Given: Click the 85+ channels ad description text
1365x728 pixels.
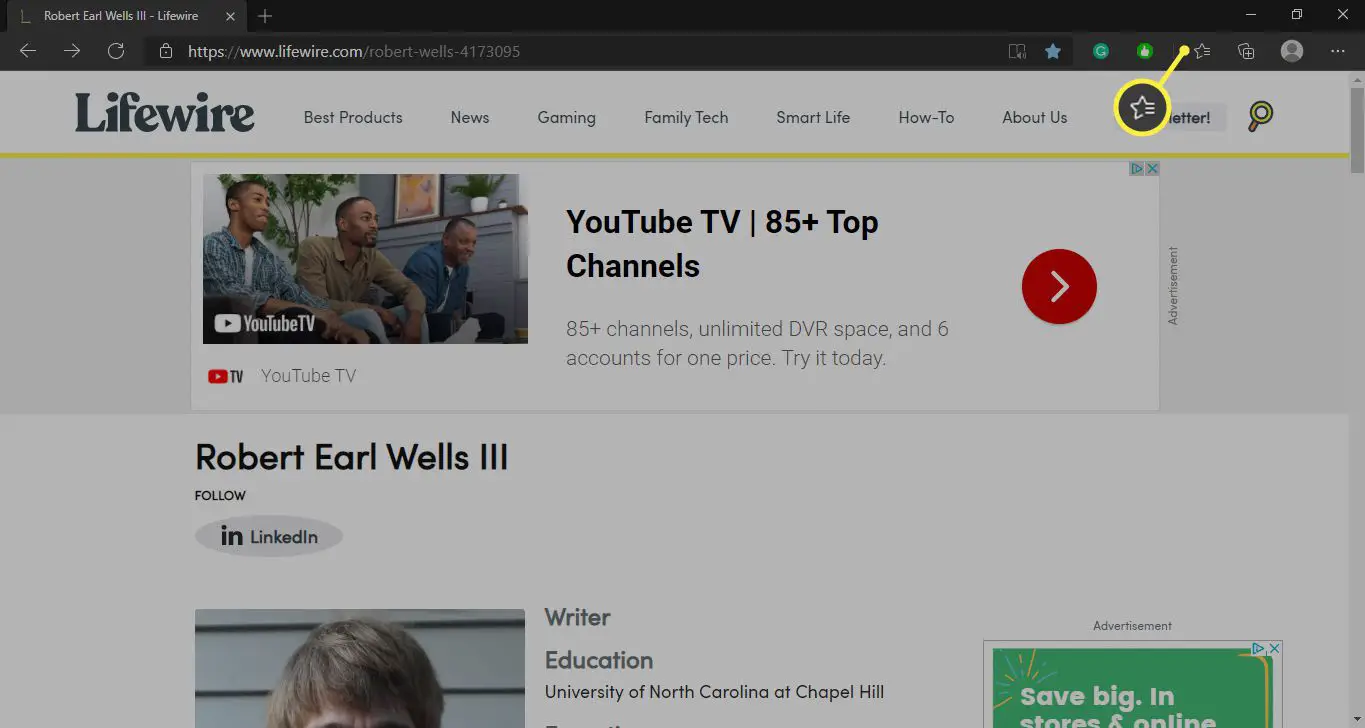Looking at the screenshot, I should click(757, 343).
